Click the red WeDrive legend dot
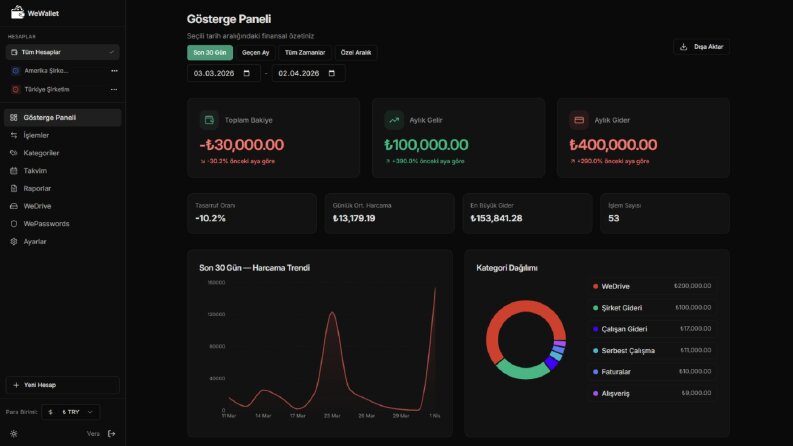This screenshot has height=446, width=793. click(x=595, y=286)
